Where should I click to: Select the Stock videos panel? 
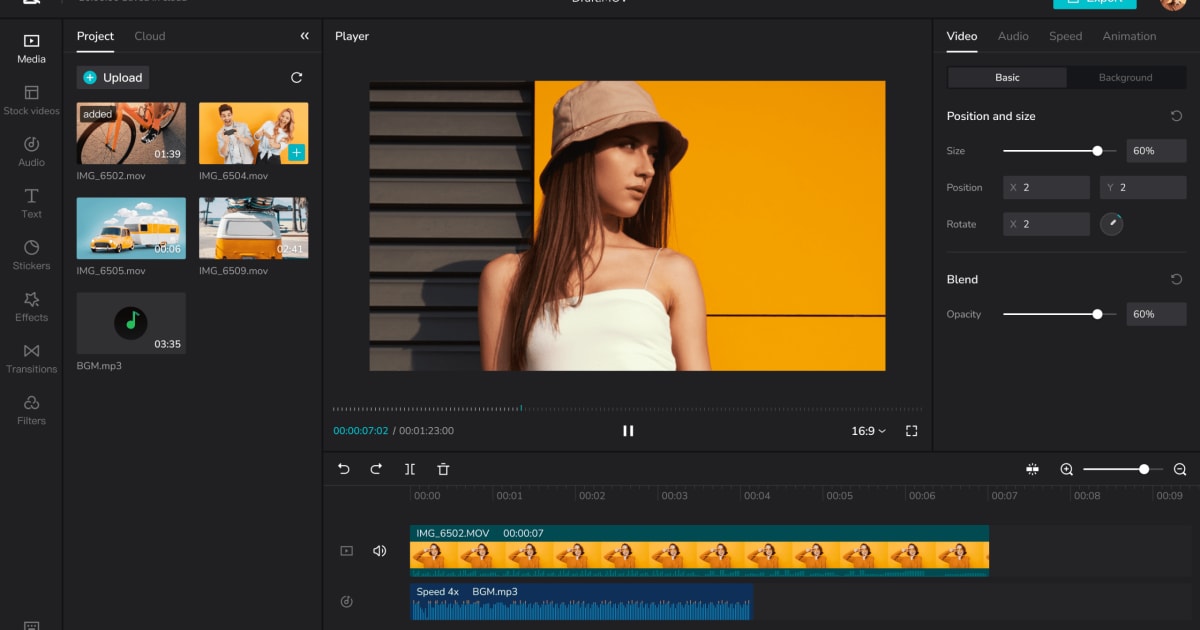click(x=31, y=99)
